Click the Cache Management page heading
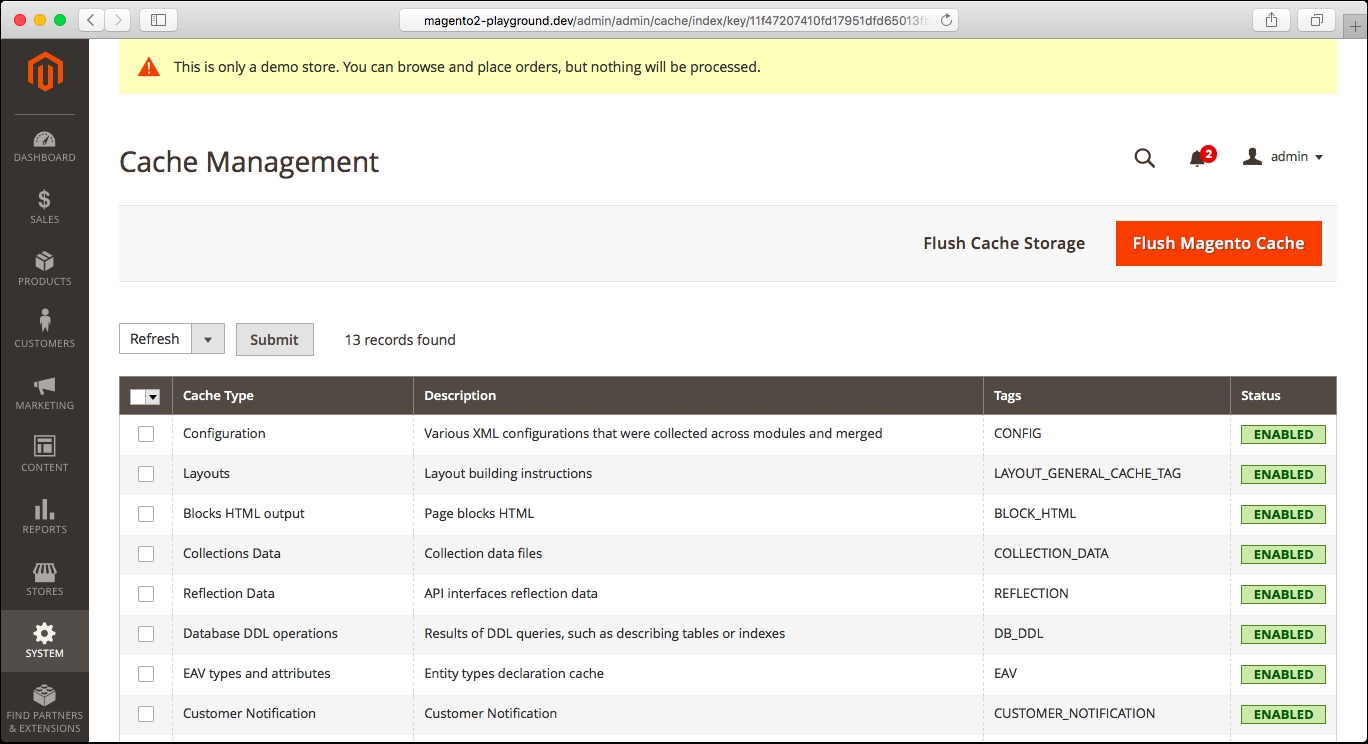 tap(249, 162)
